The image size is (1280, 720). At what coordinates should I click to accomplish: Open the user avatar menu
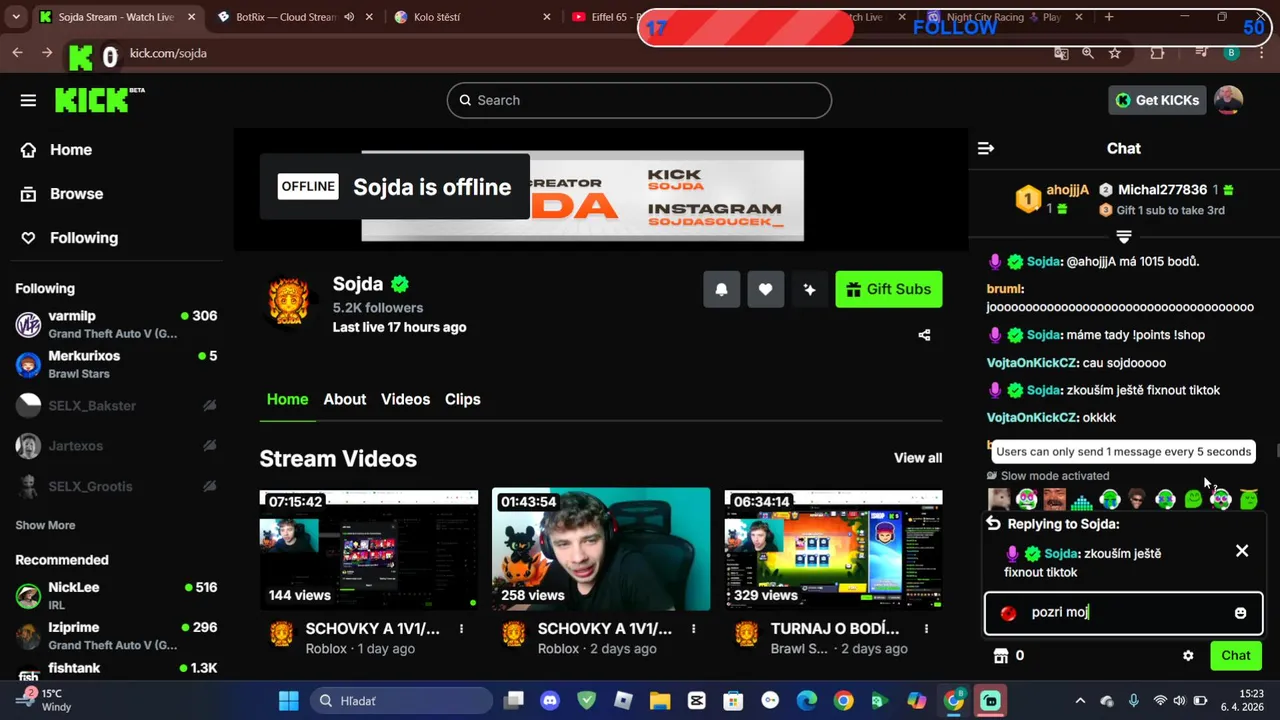tap(1228, 100)
